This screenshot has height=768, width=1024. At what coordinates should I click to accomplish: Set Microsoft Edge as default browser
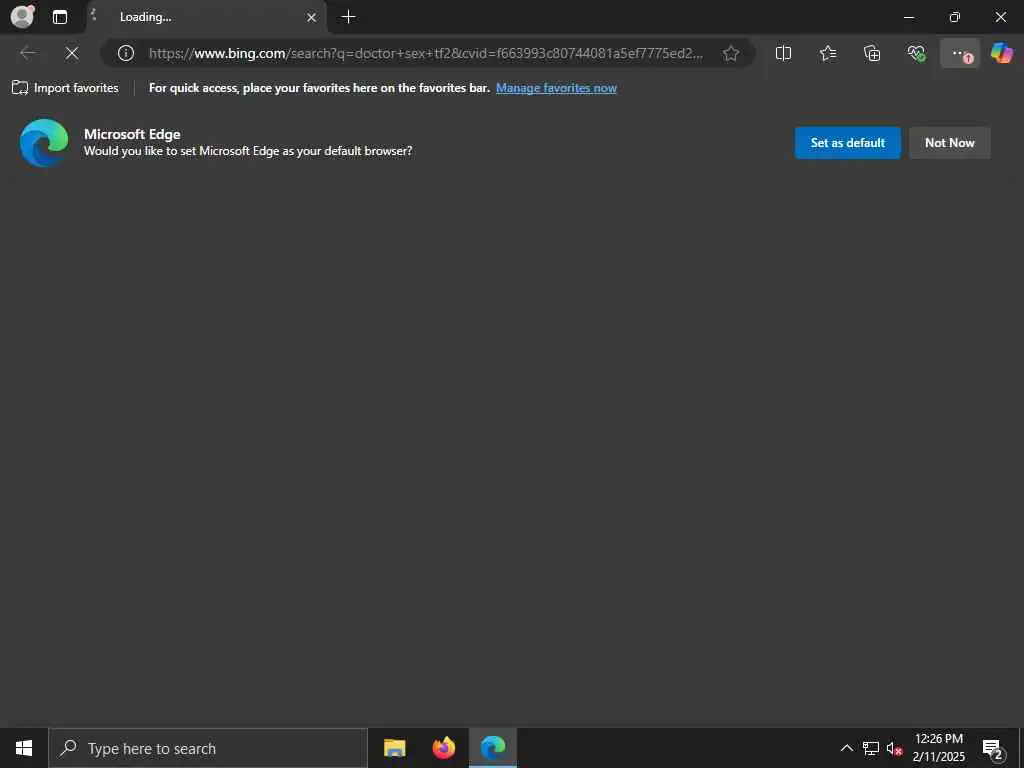coord(848,142)
